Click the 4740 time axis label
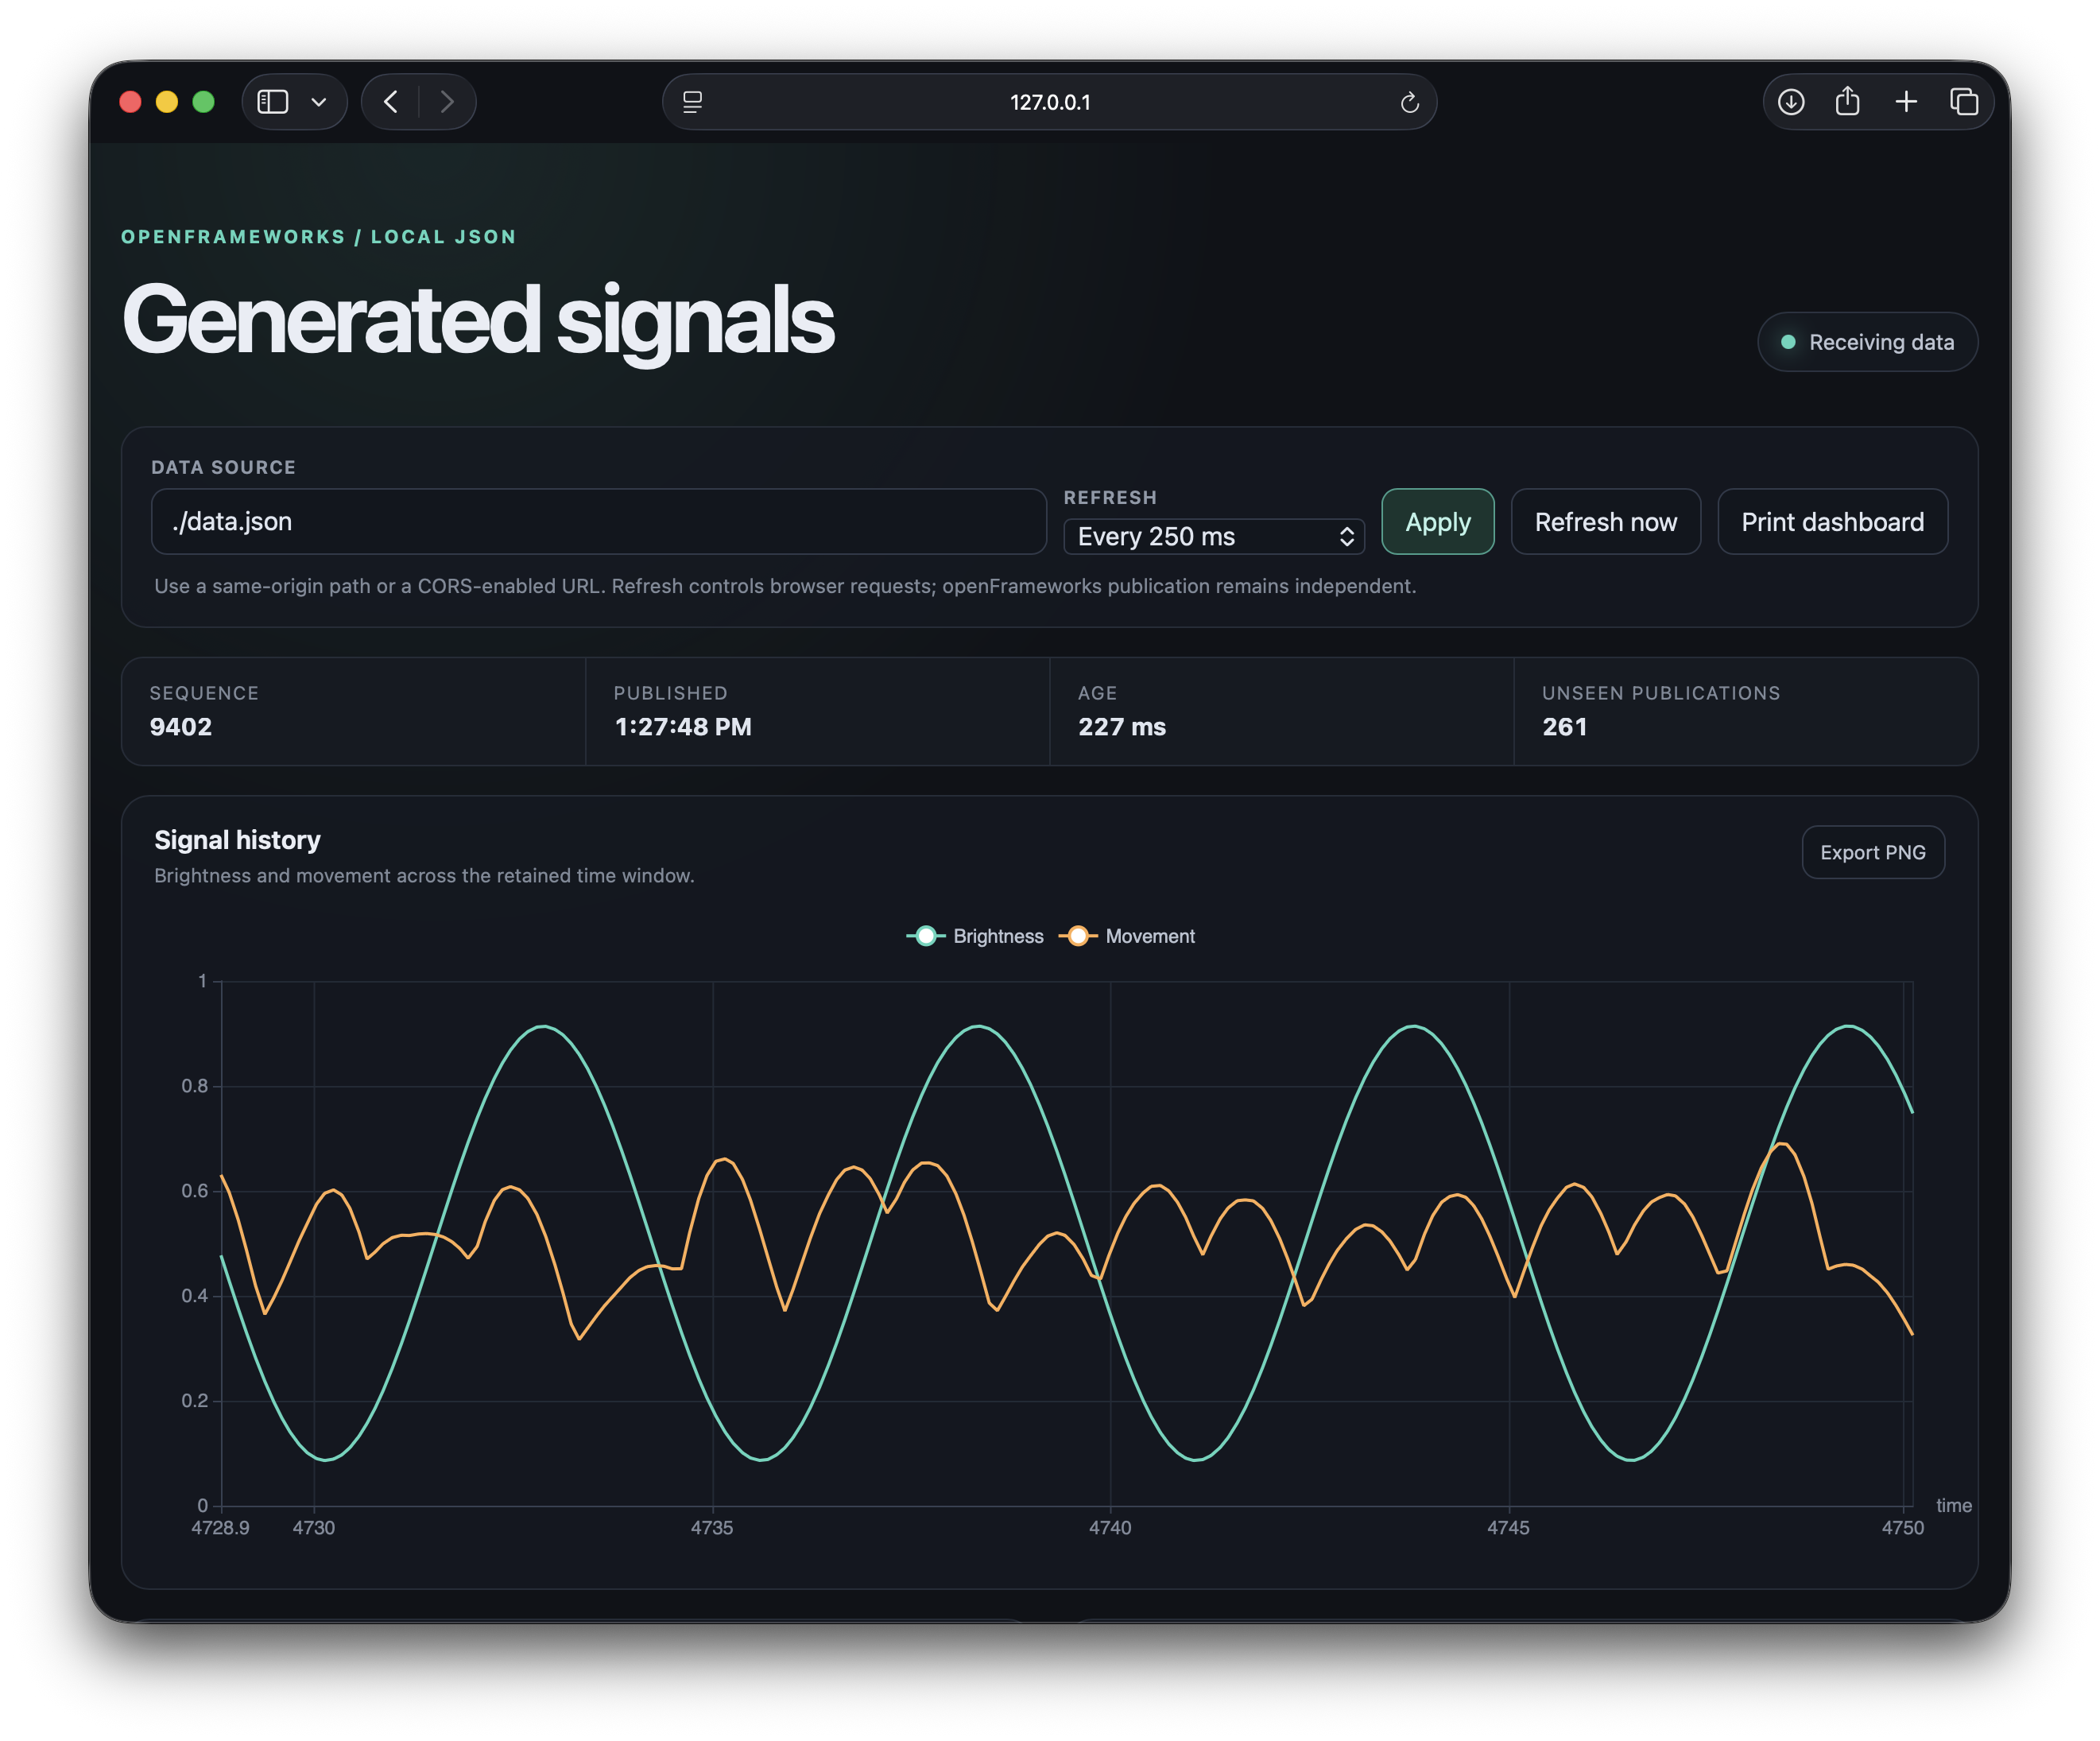 tap(1110, 1527)
